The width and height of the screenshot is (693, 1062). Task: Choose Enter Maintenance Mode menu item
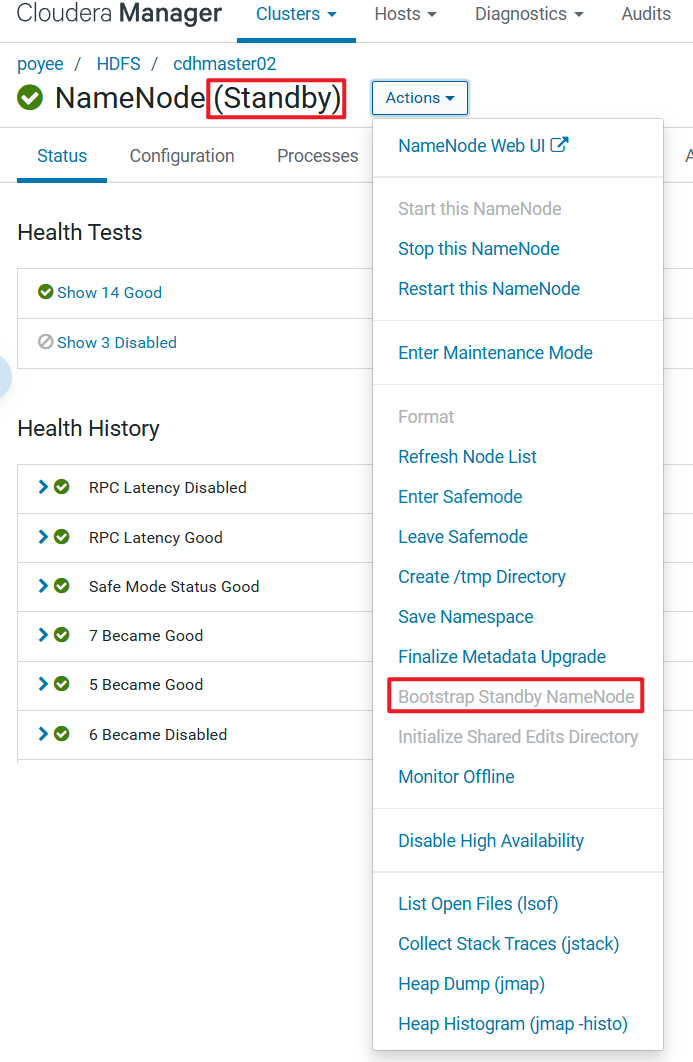click(x=495, y=353)
